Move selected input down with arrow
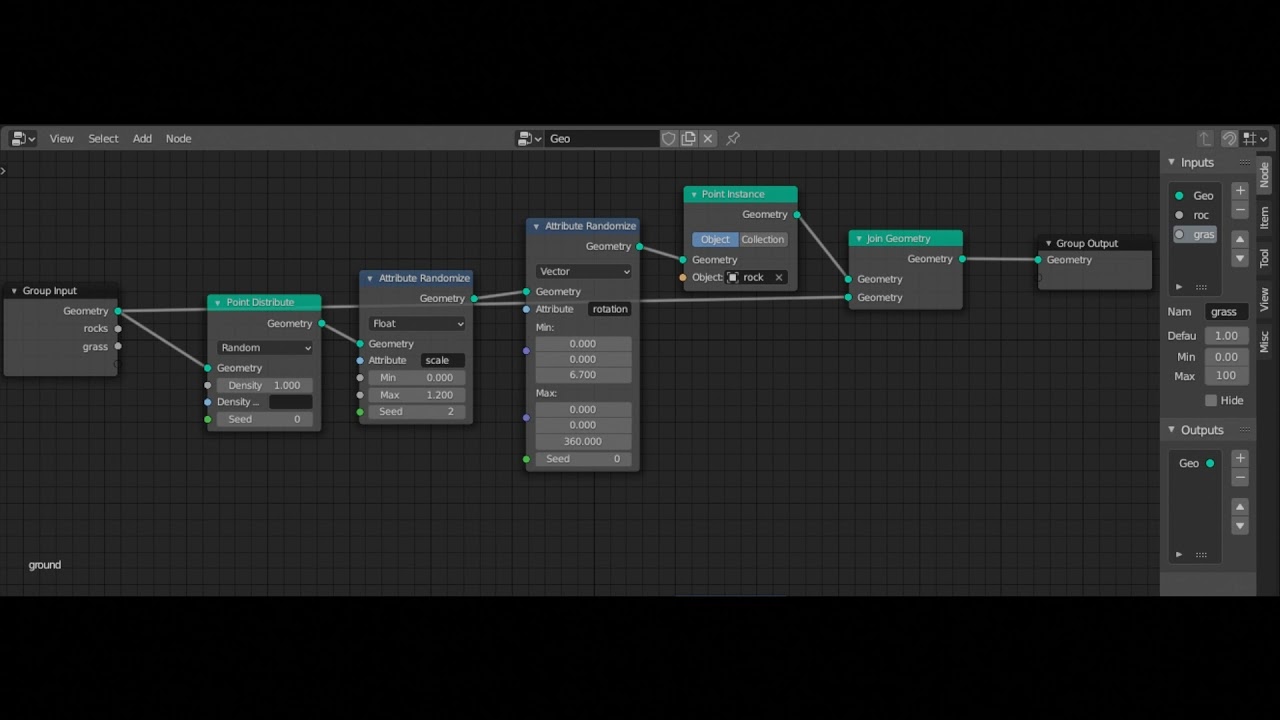Viewport: 1280px width, 720px height. [x=1240, y=258]
